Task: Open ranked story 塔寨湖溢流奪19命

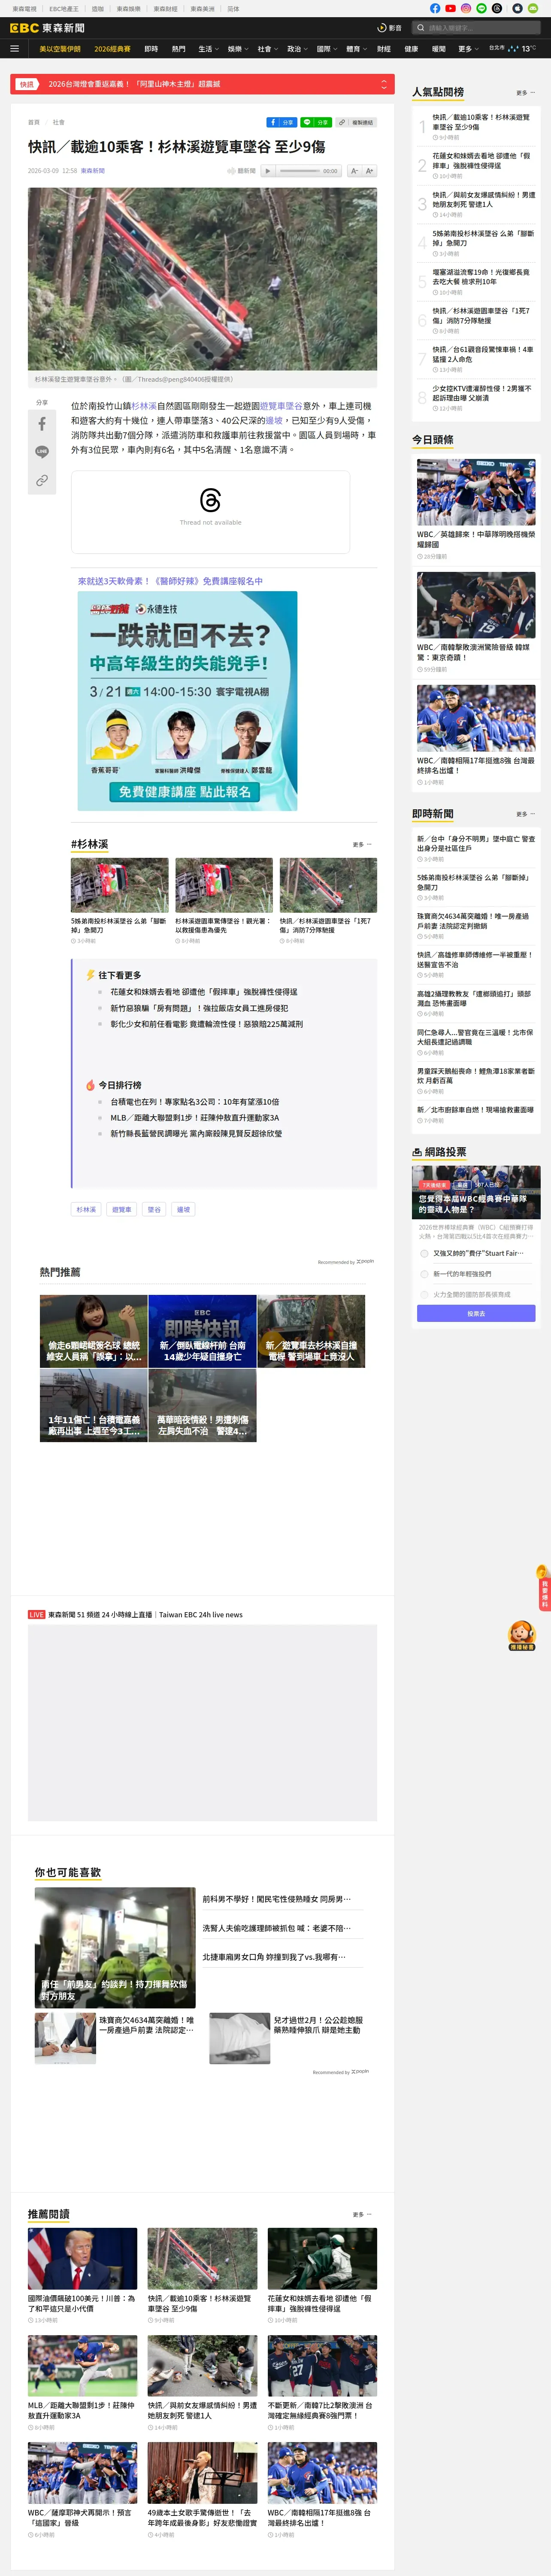Action: coord(482,277)
